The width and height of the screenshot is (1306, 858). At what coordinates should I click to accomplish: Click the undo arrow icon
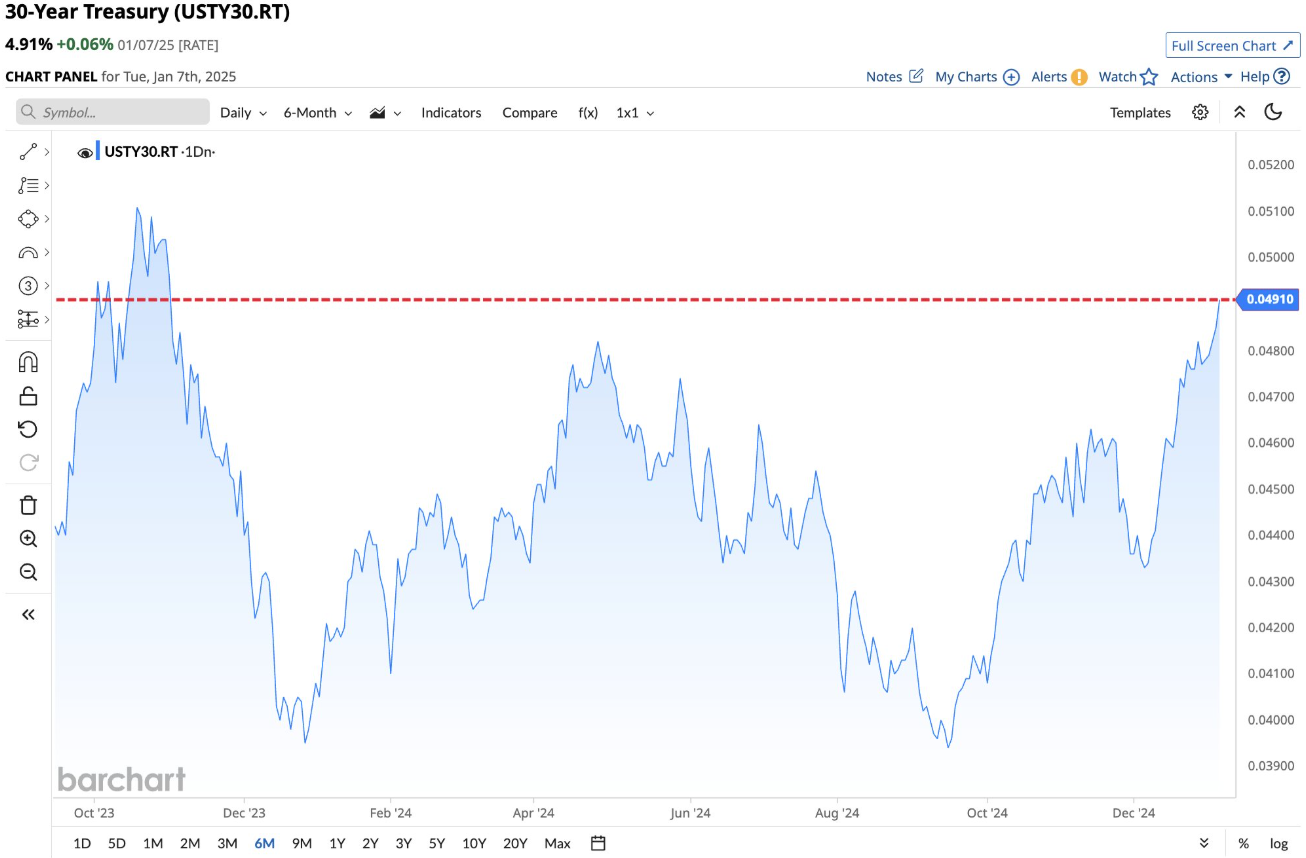28,429
